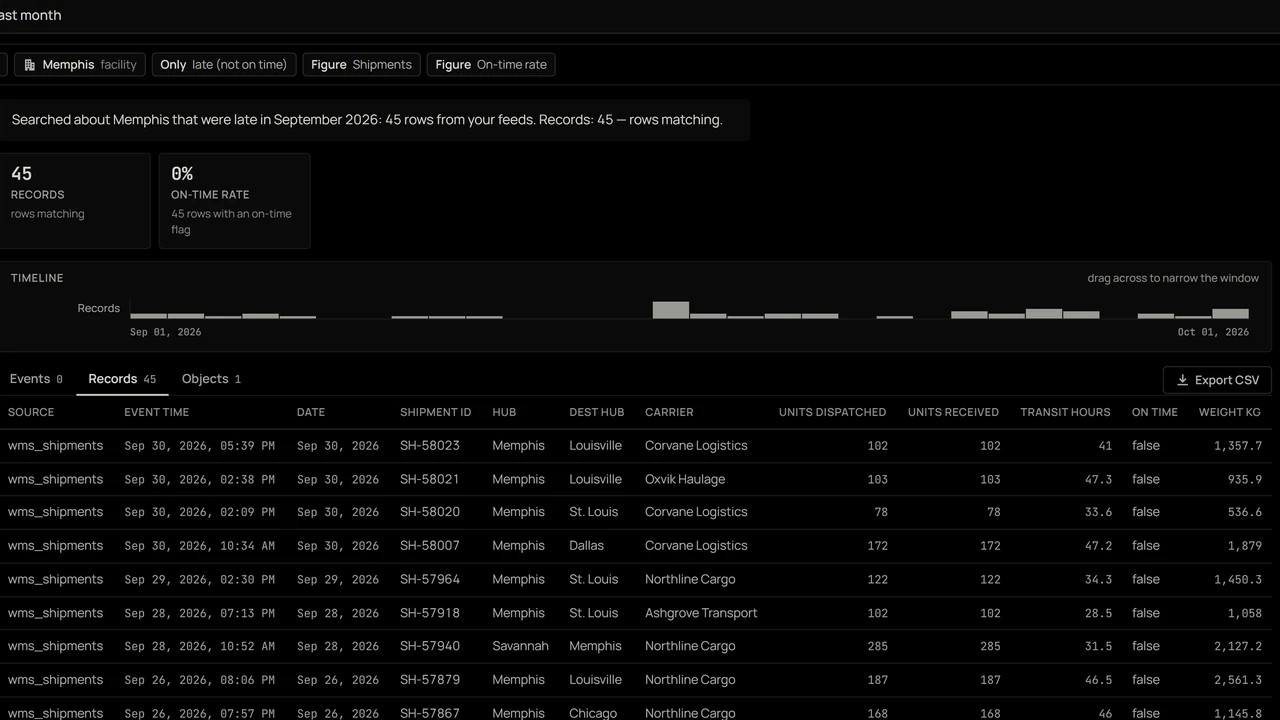Click the timeline start label Sep 01, 2026
1280x720 pixels.
pyautogui.click(x=165, y=332)
